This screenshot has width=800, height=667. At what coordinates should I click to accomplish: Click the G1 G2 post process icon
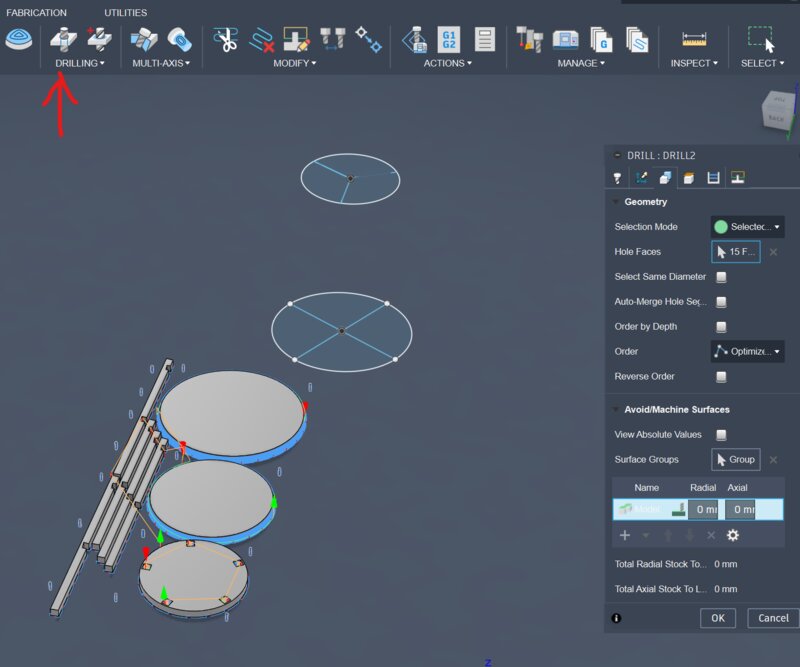point(449,39)
